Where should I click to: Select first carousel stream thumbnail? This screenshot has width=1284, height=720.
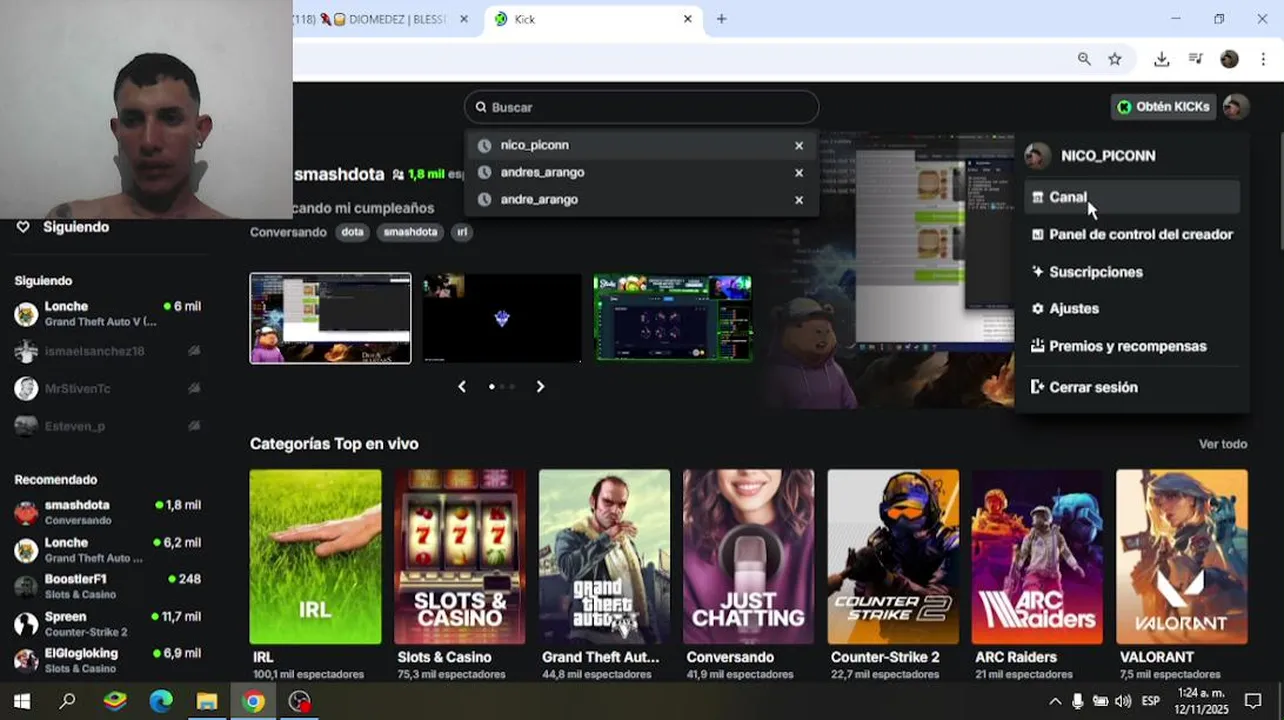tap(330, 318)
